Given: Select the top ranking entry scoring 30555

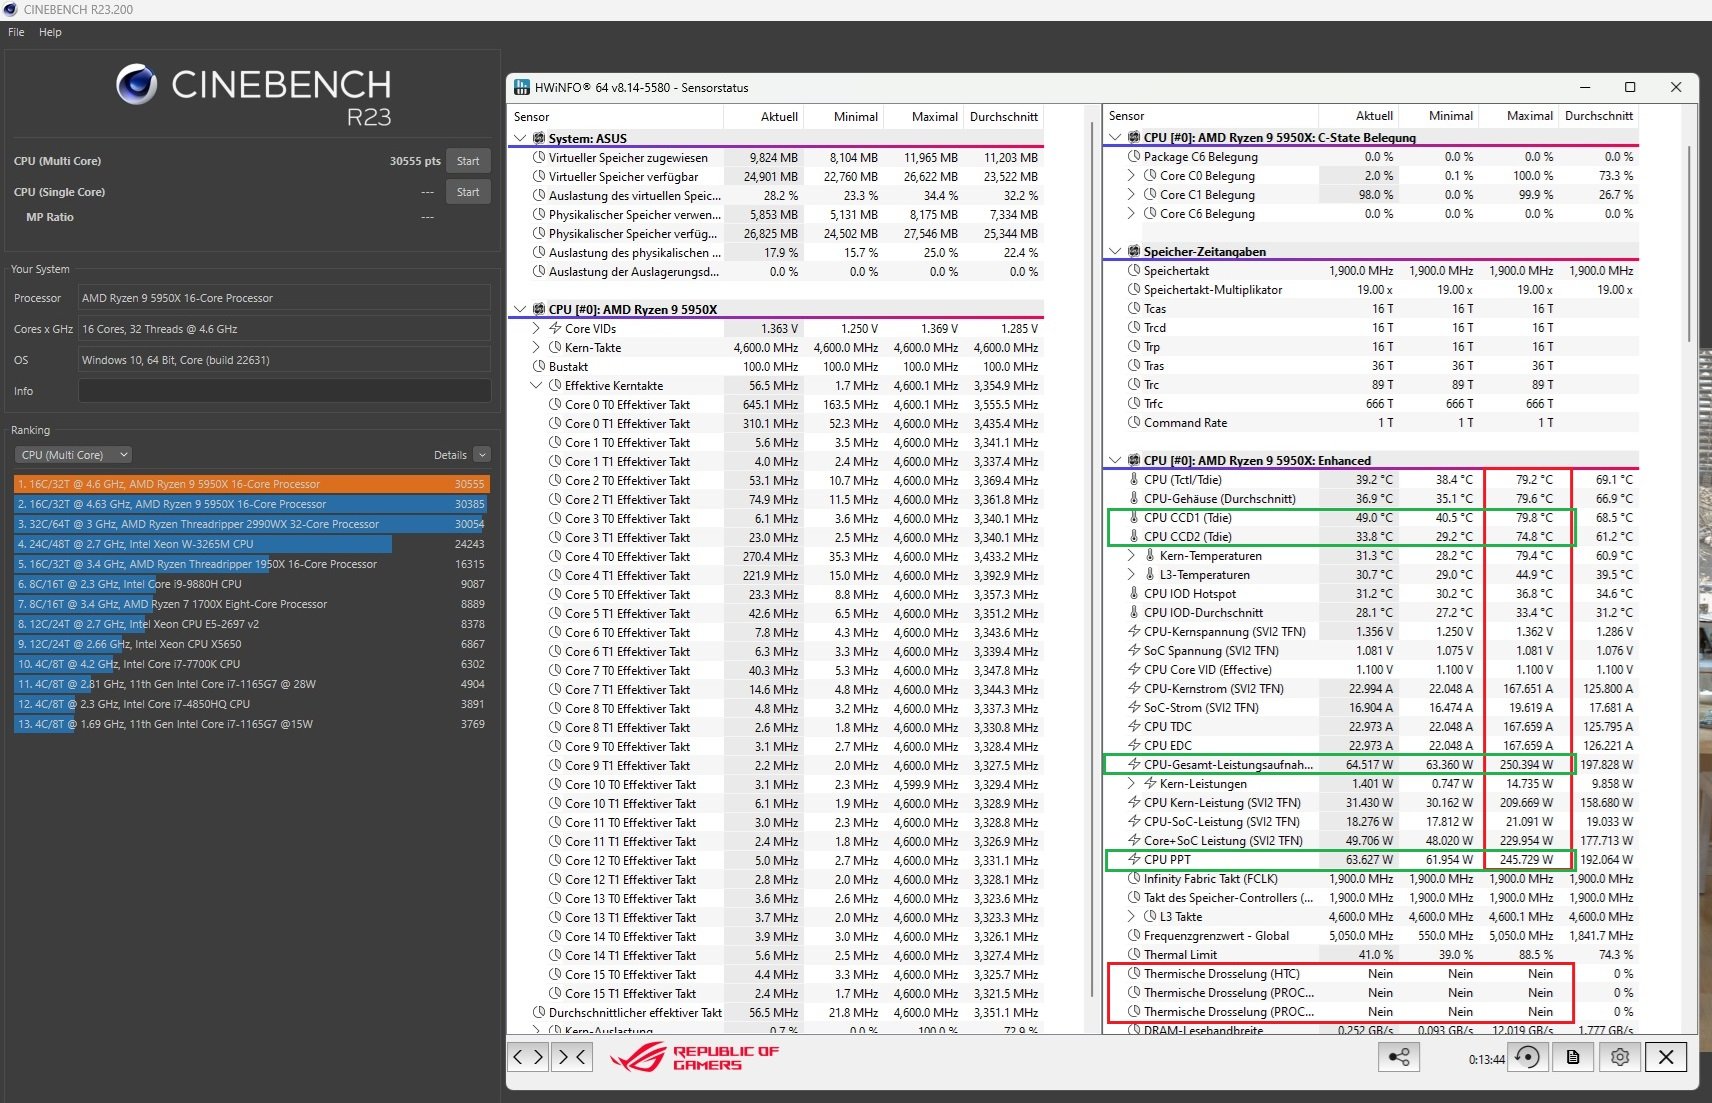Looking at the screenshot, I should (x=251, y=484).
